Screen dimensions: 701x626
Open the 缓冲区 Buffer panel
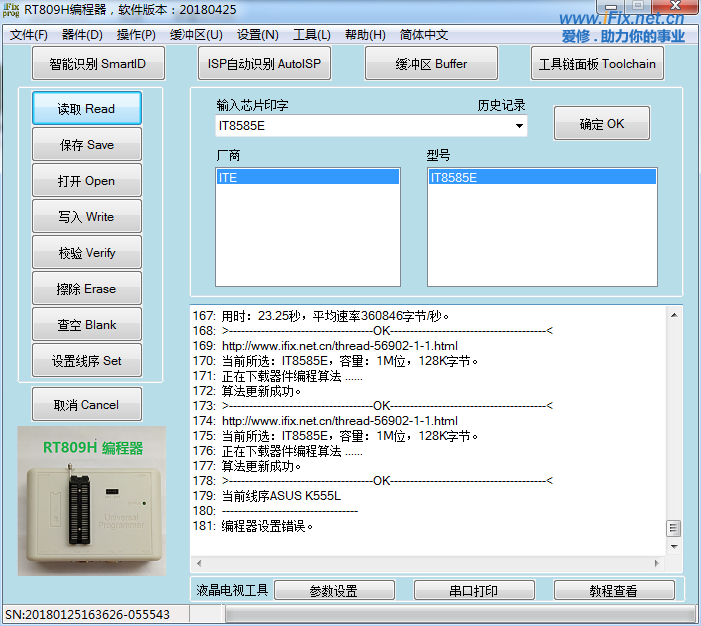pyautogui.click(x=431, y=63)
